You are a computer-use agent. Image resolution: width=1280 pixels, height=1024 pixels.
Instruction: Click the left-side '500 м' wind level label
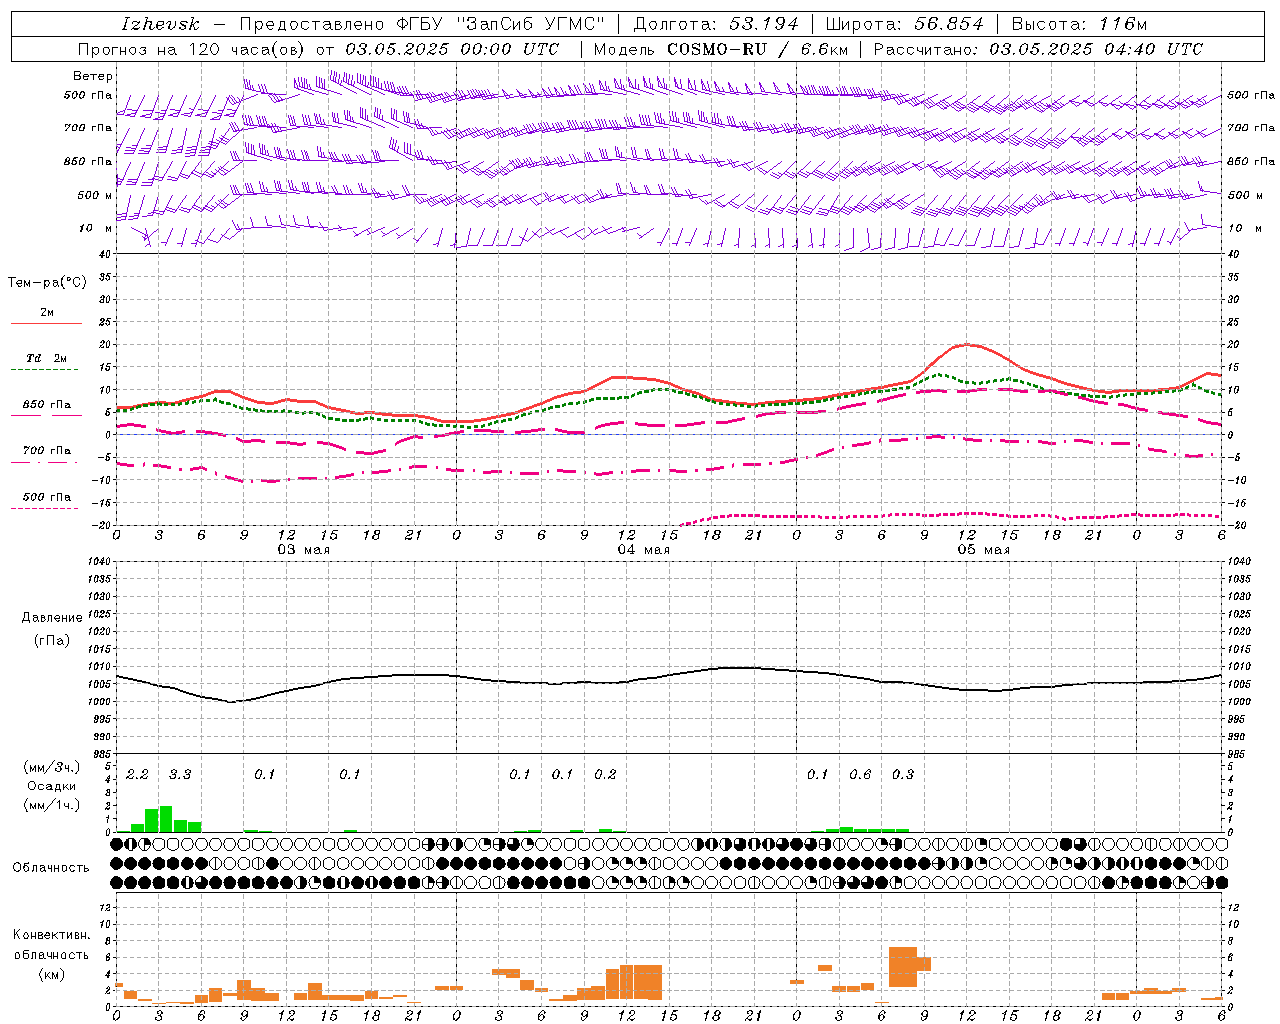(x=95, y=195)
